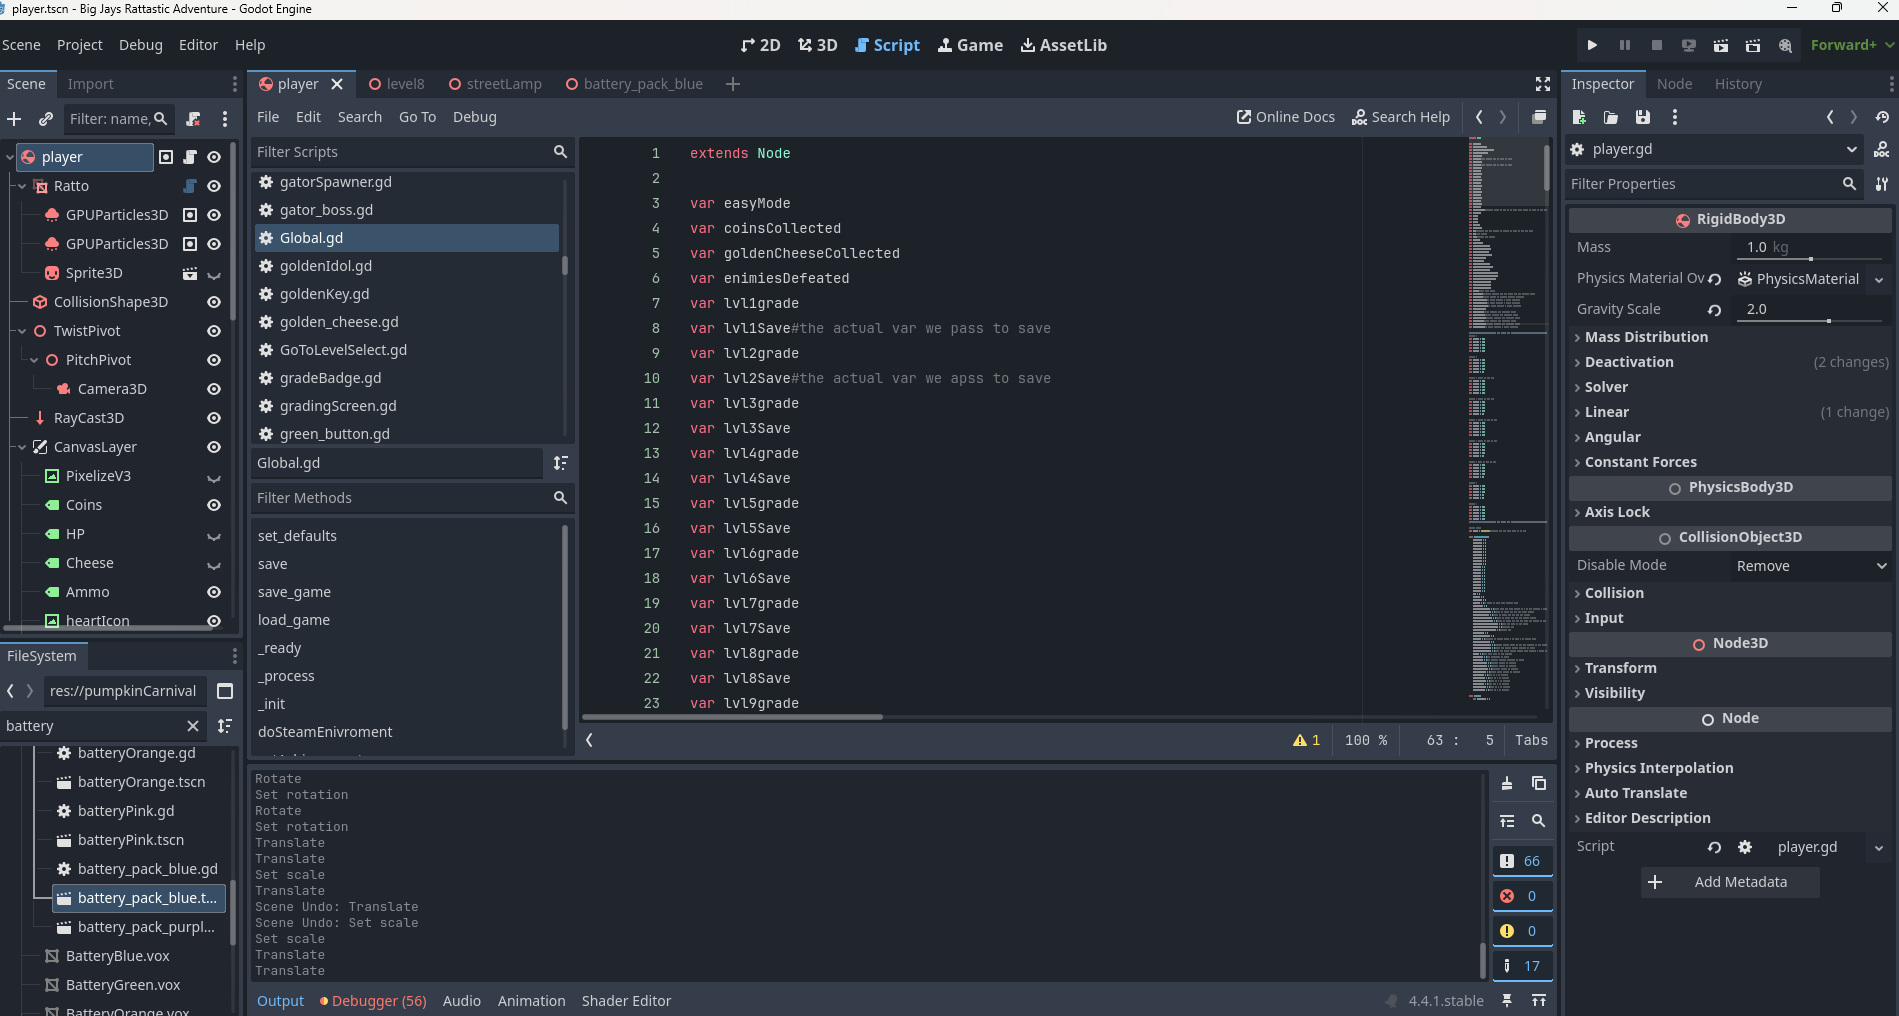1899x1016 pixels.
Task: Open the Script property dropdown arrow
Action: click(x=1879, y=847)
